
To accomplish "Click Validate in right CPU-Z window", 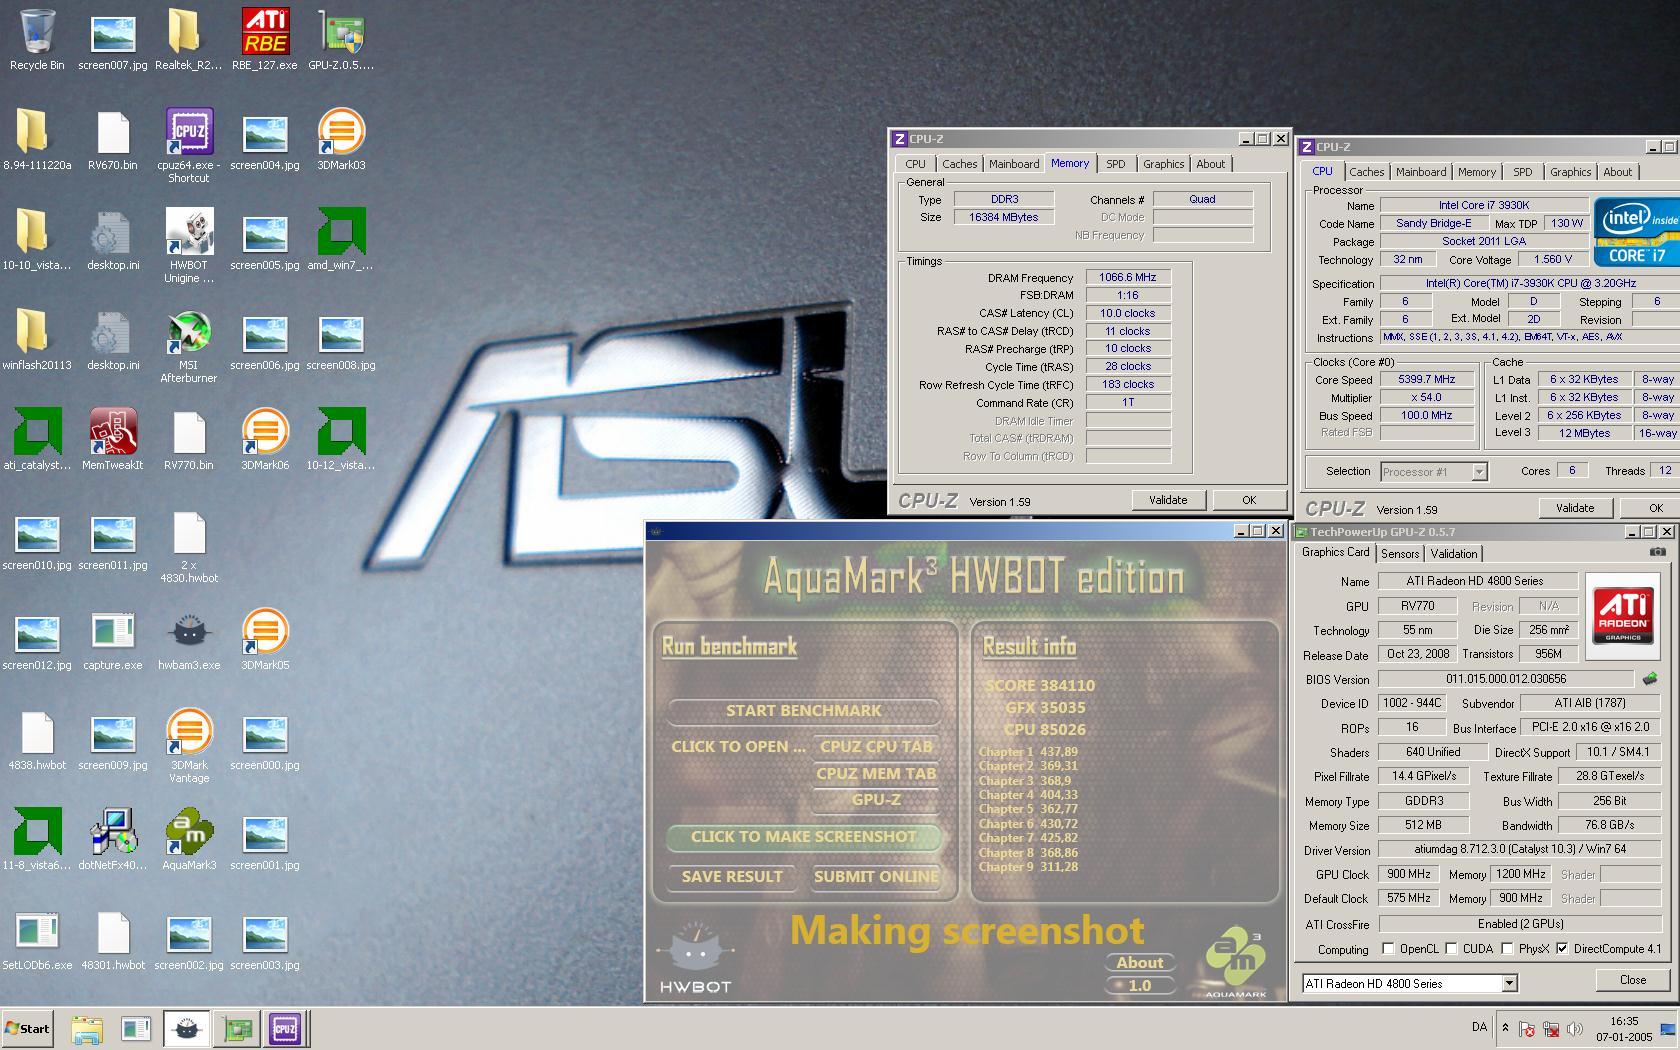I will click(x=1575, y=508).
